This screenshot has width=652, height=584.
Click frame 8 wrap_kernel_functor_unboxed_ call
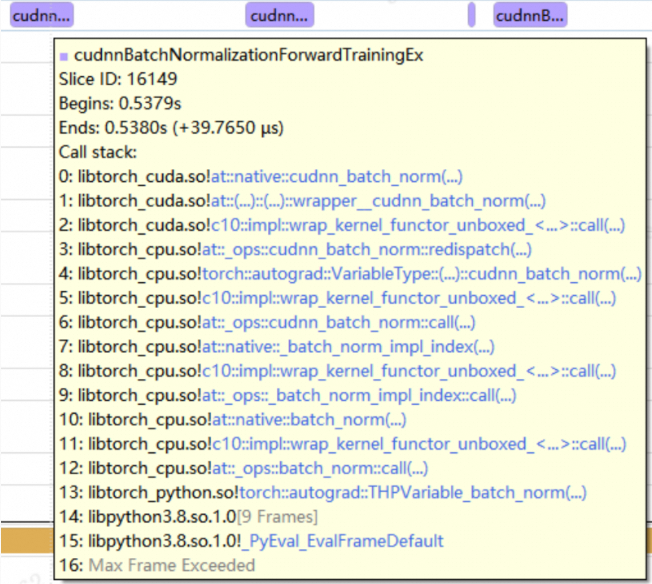(x=337, y=371)
